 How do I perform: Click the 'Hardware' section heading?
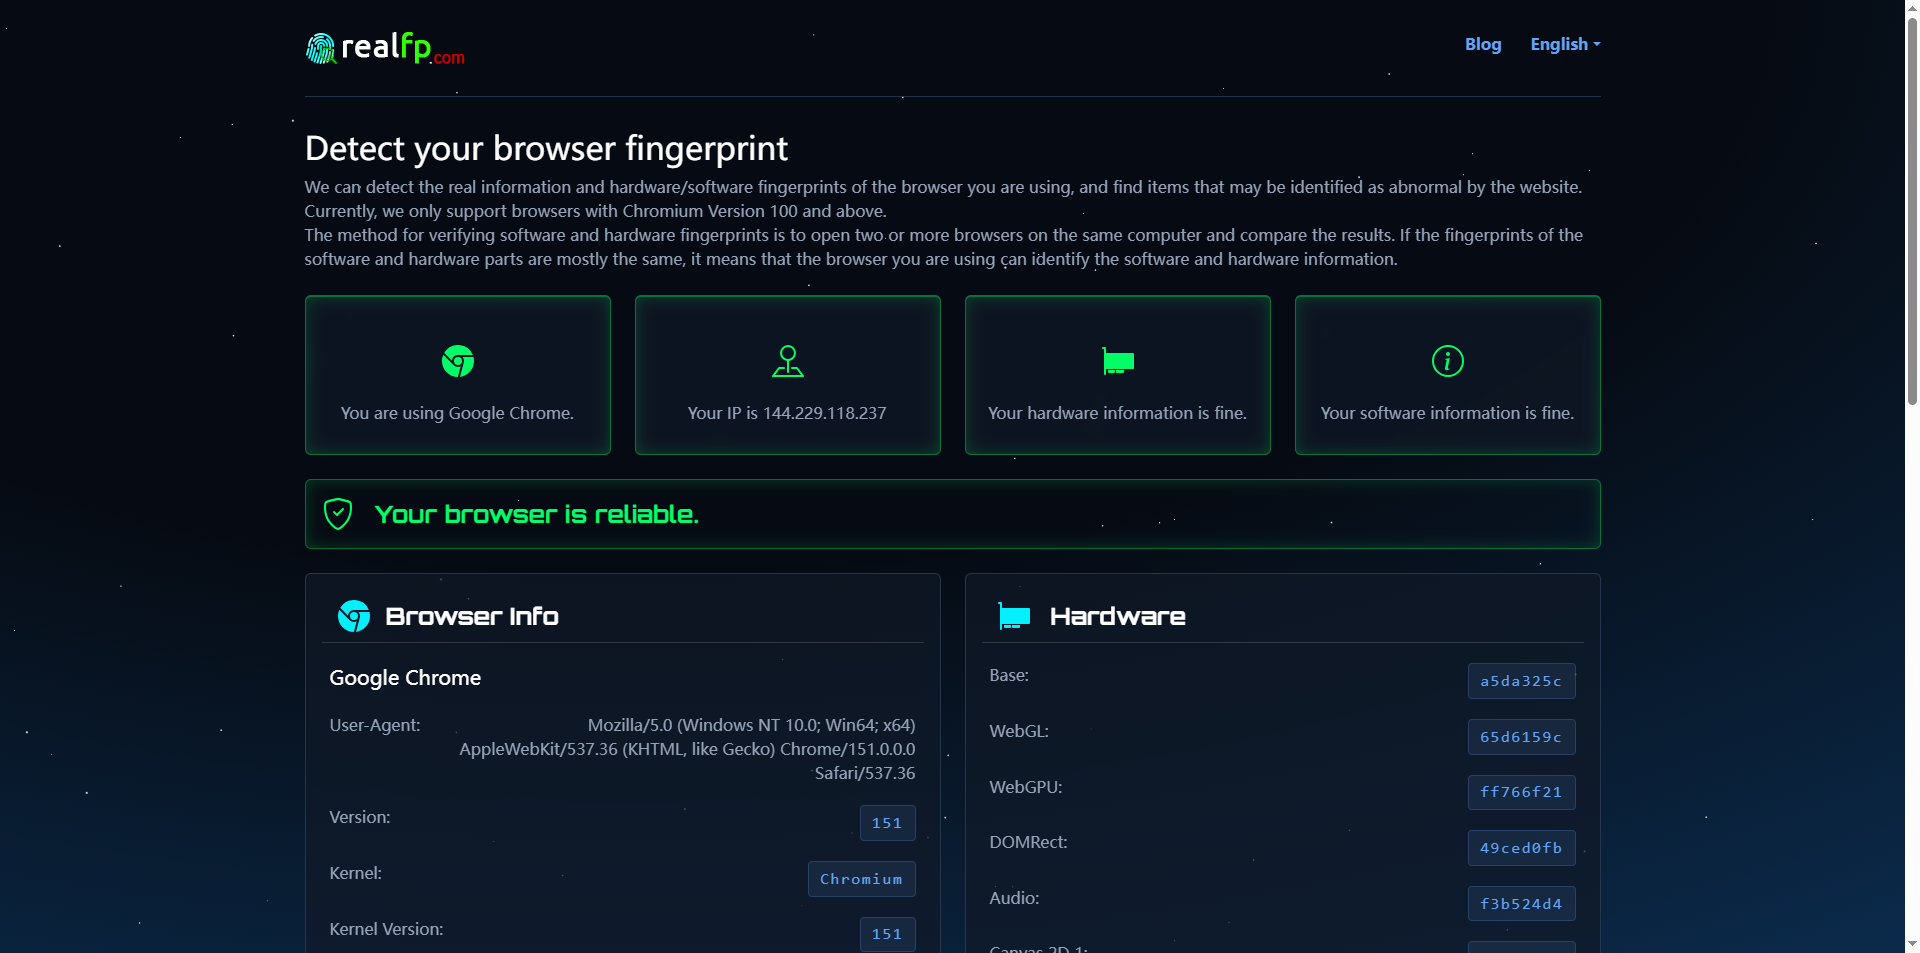click(1117, 616)
